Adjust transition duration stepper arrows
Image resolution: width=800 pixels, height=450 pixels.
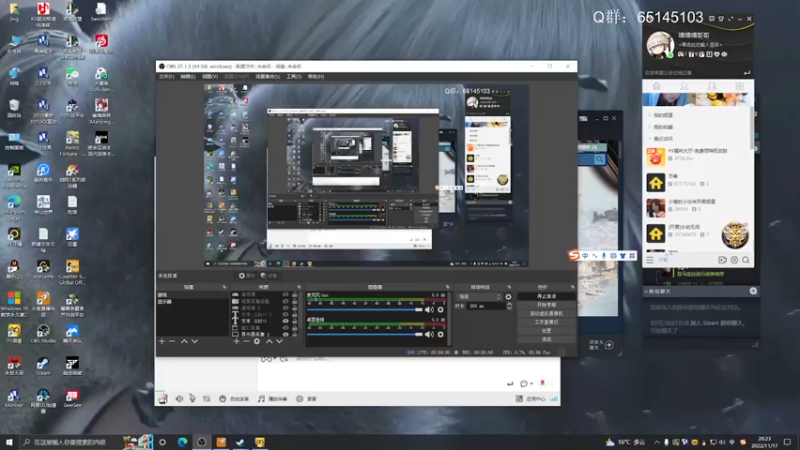pyautogui.click(x=509, y=306)
